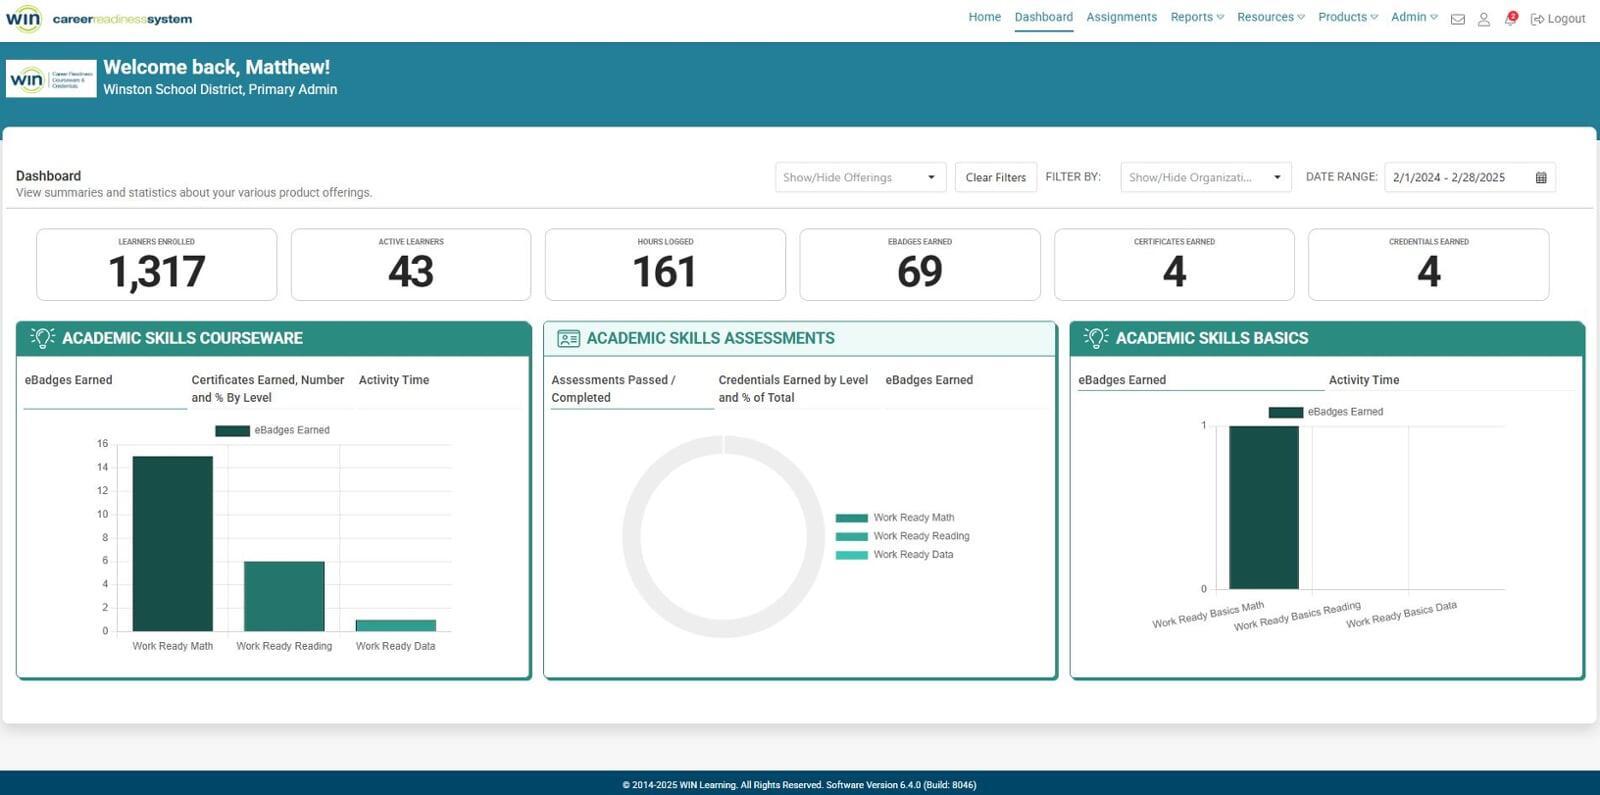Open the Show/Hide Organizations dropdown
The height and width of the screenshot is (795, 1600).
coord(1205,177)
